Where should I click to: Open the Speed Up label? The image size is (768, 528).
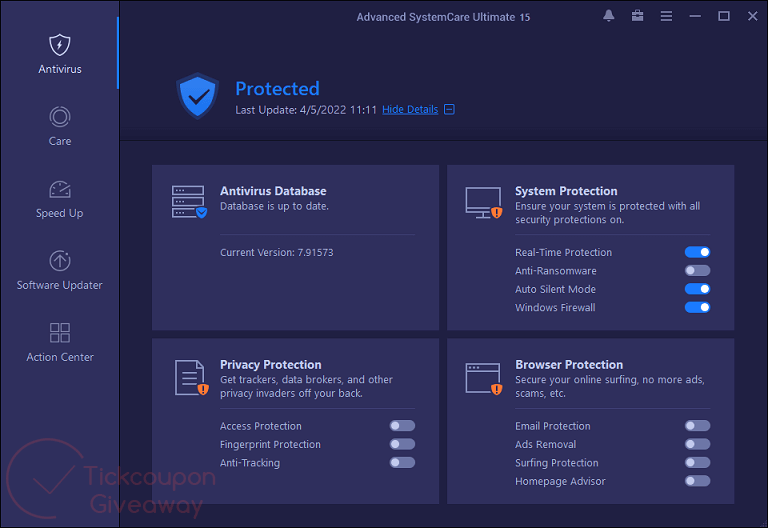coord(60,214)
